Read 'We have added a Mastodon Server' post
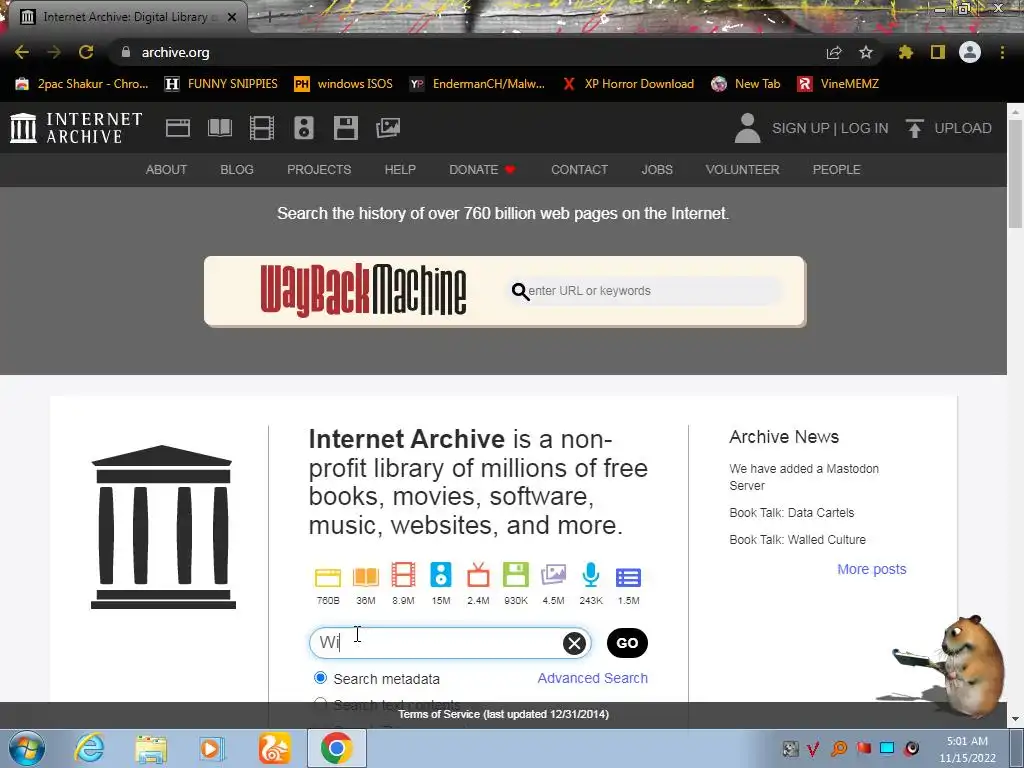1024x768 pixels. tap(804, 477)
